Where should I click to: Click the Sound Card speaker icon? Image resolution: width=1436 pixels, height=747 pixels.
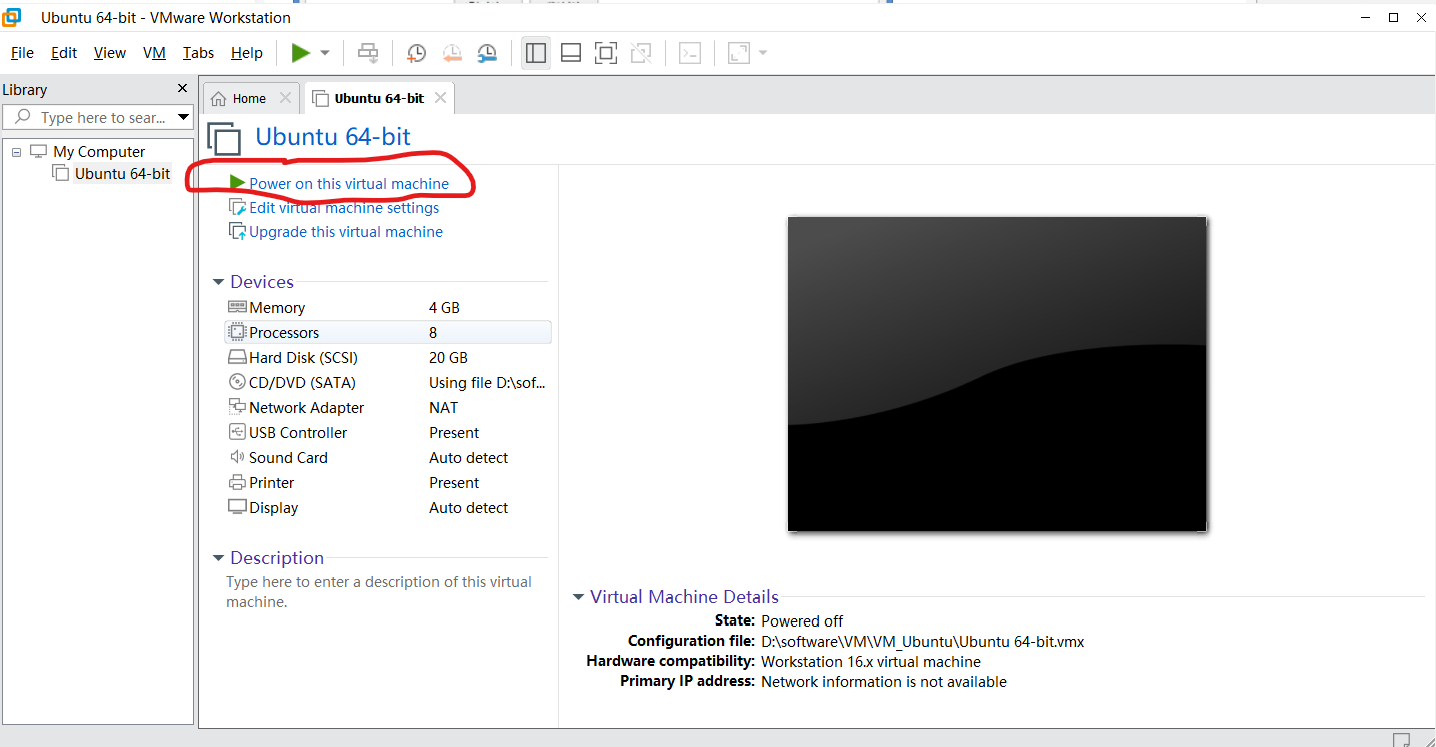237,457
